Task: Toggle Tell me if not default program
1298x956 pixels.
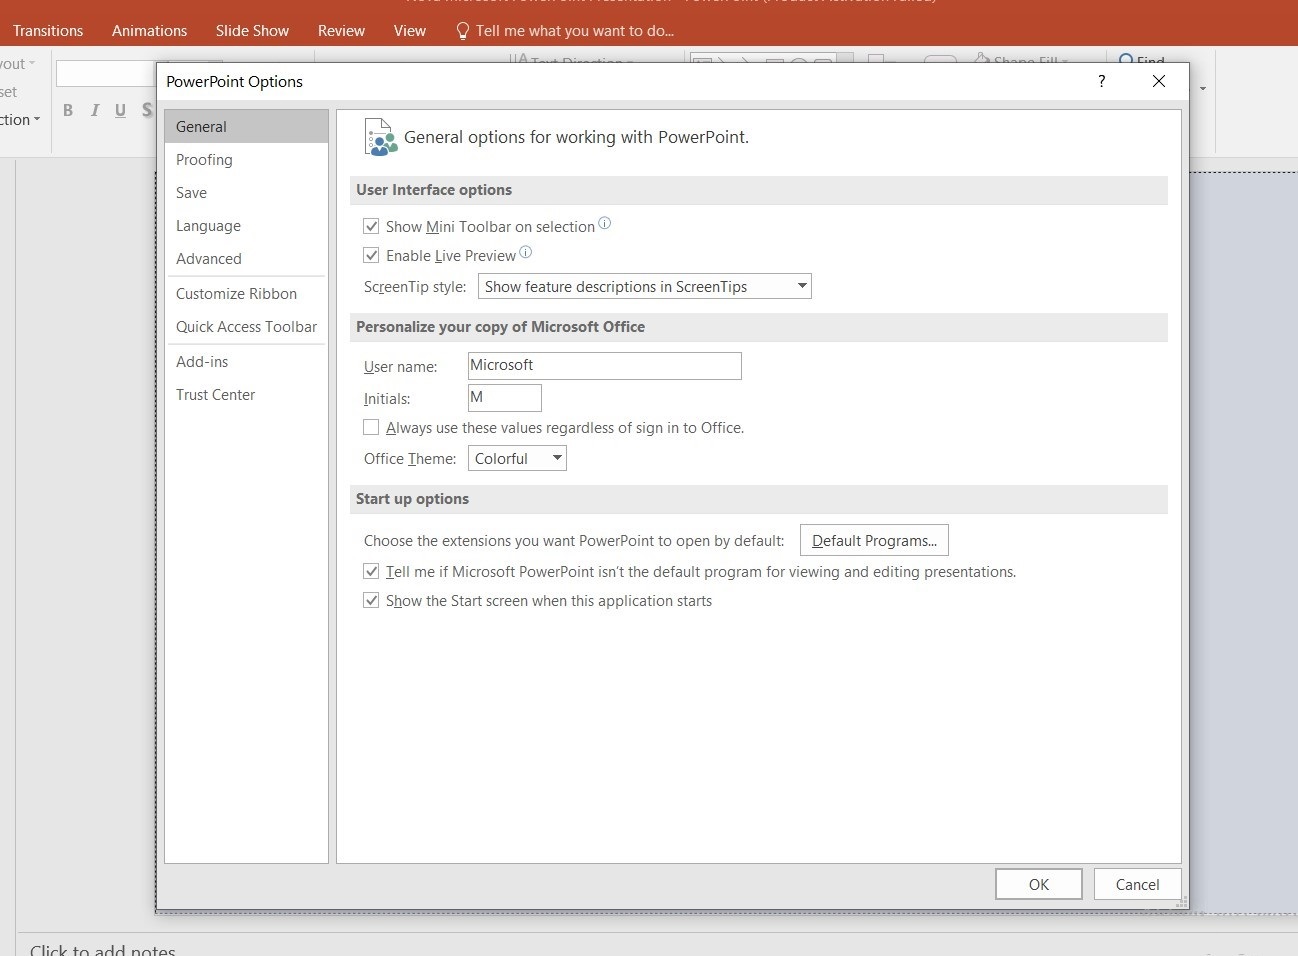Action: pos(371,572)
